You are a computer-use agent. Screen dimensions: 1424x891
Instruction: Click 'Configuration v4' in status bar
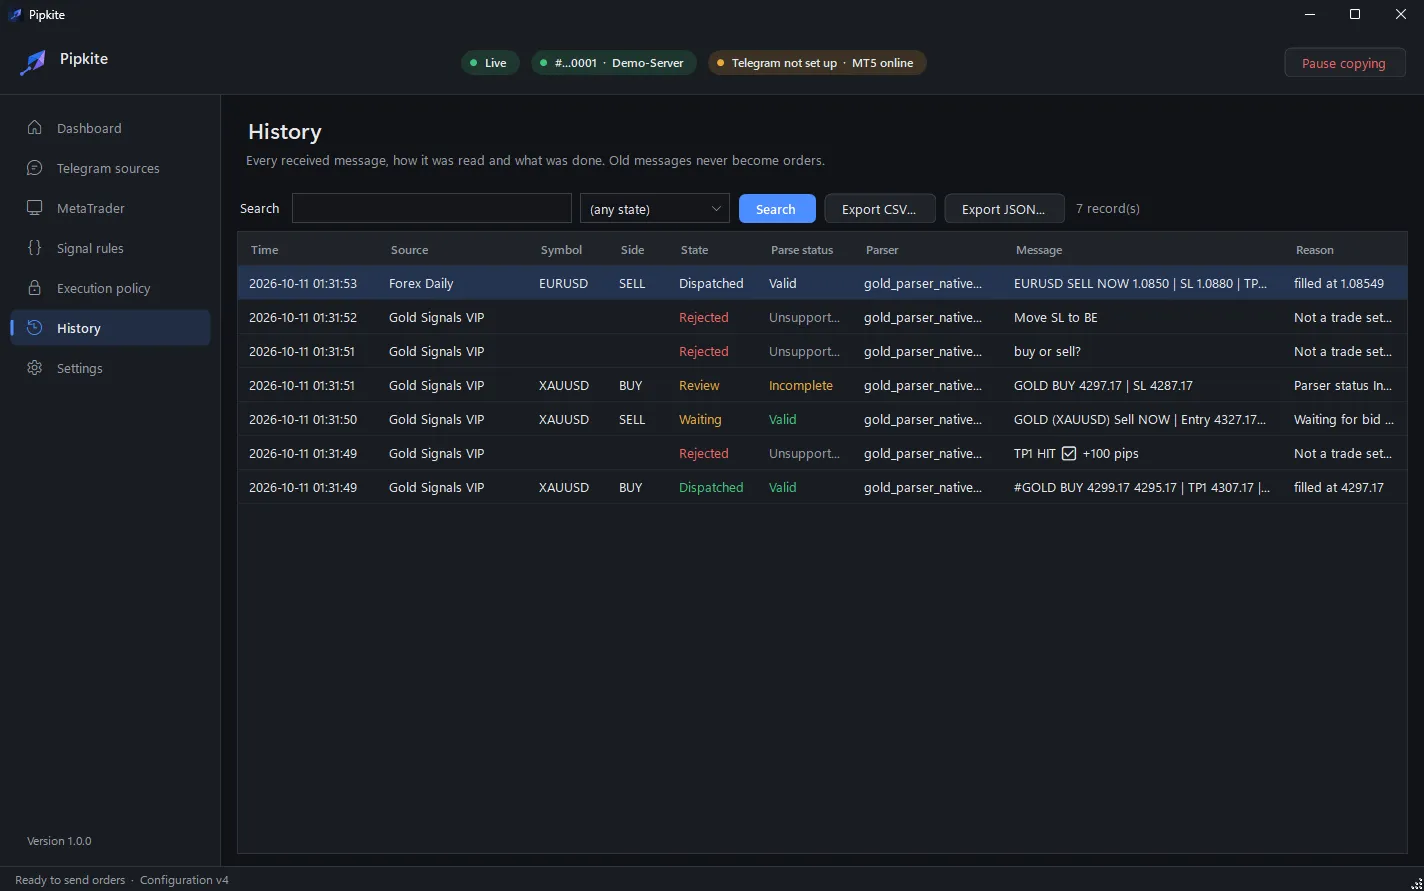[184, 880]
